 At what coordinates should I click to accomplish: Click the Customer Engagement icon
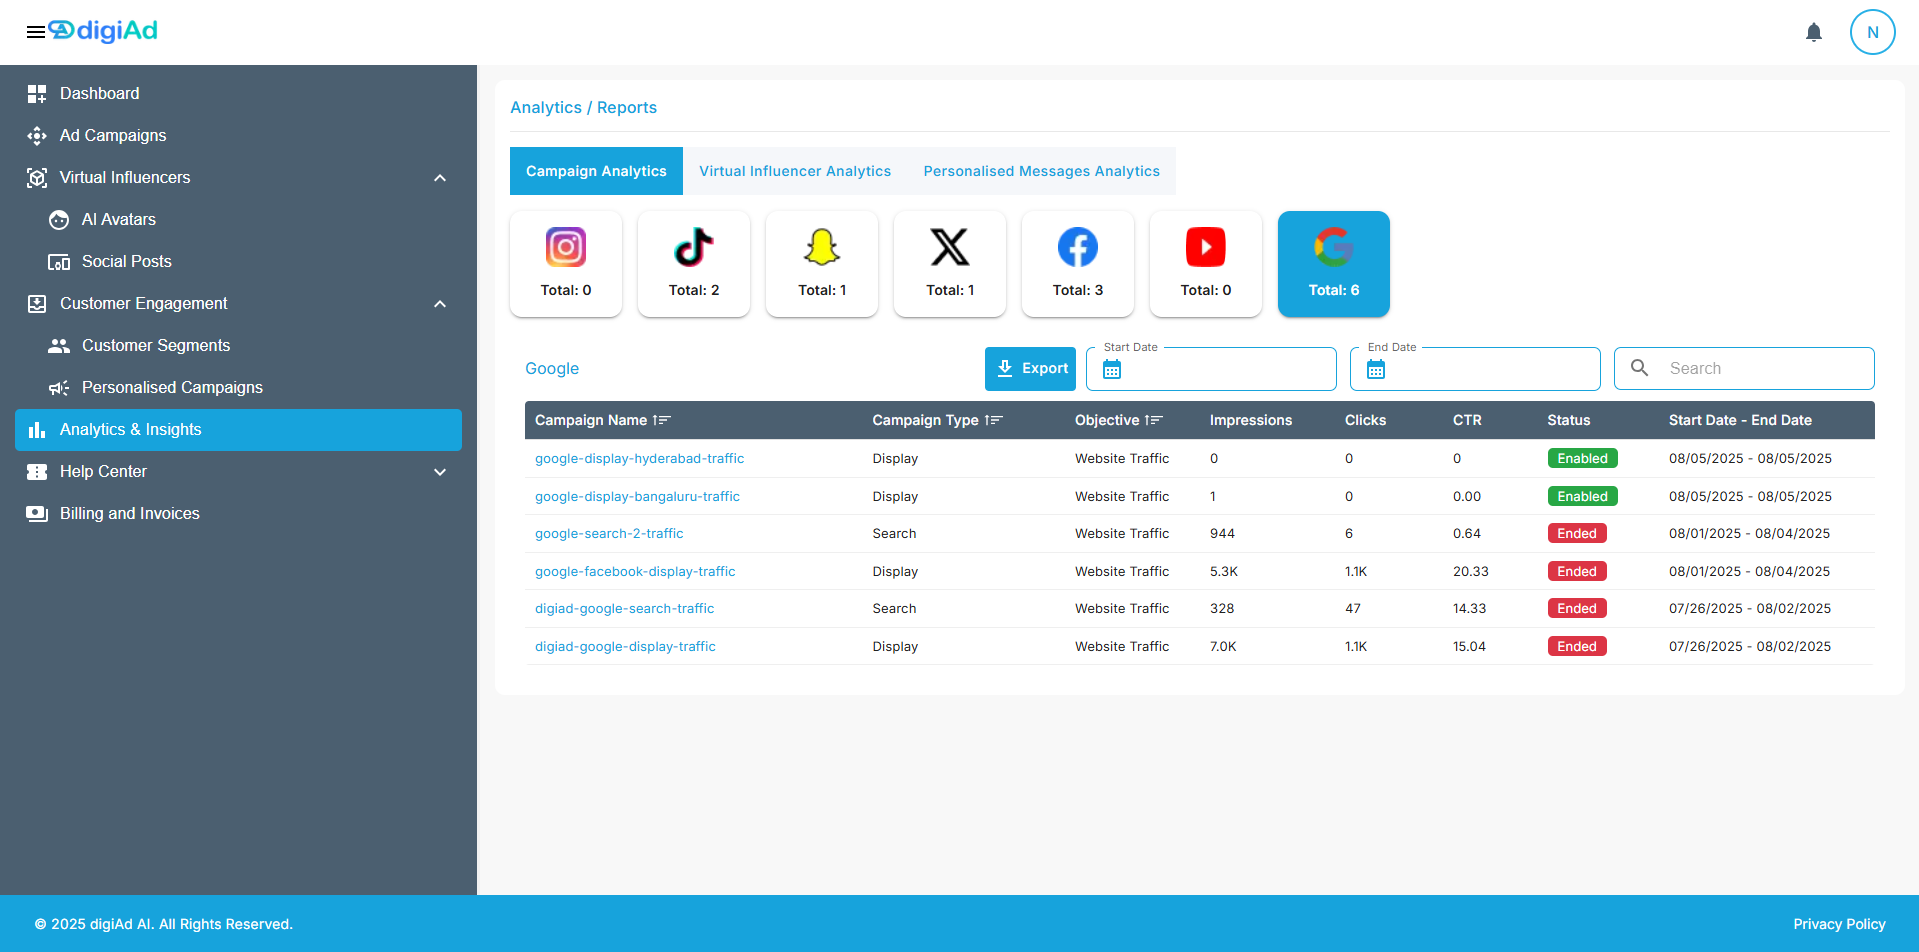pos(37,304)
